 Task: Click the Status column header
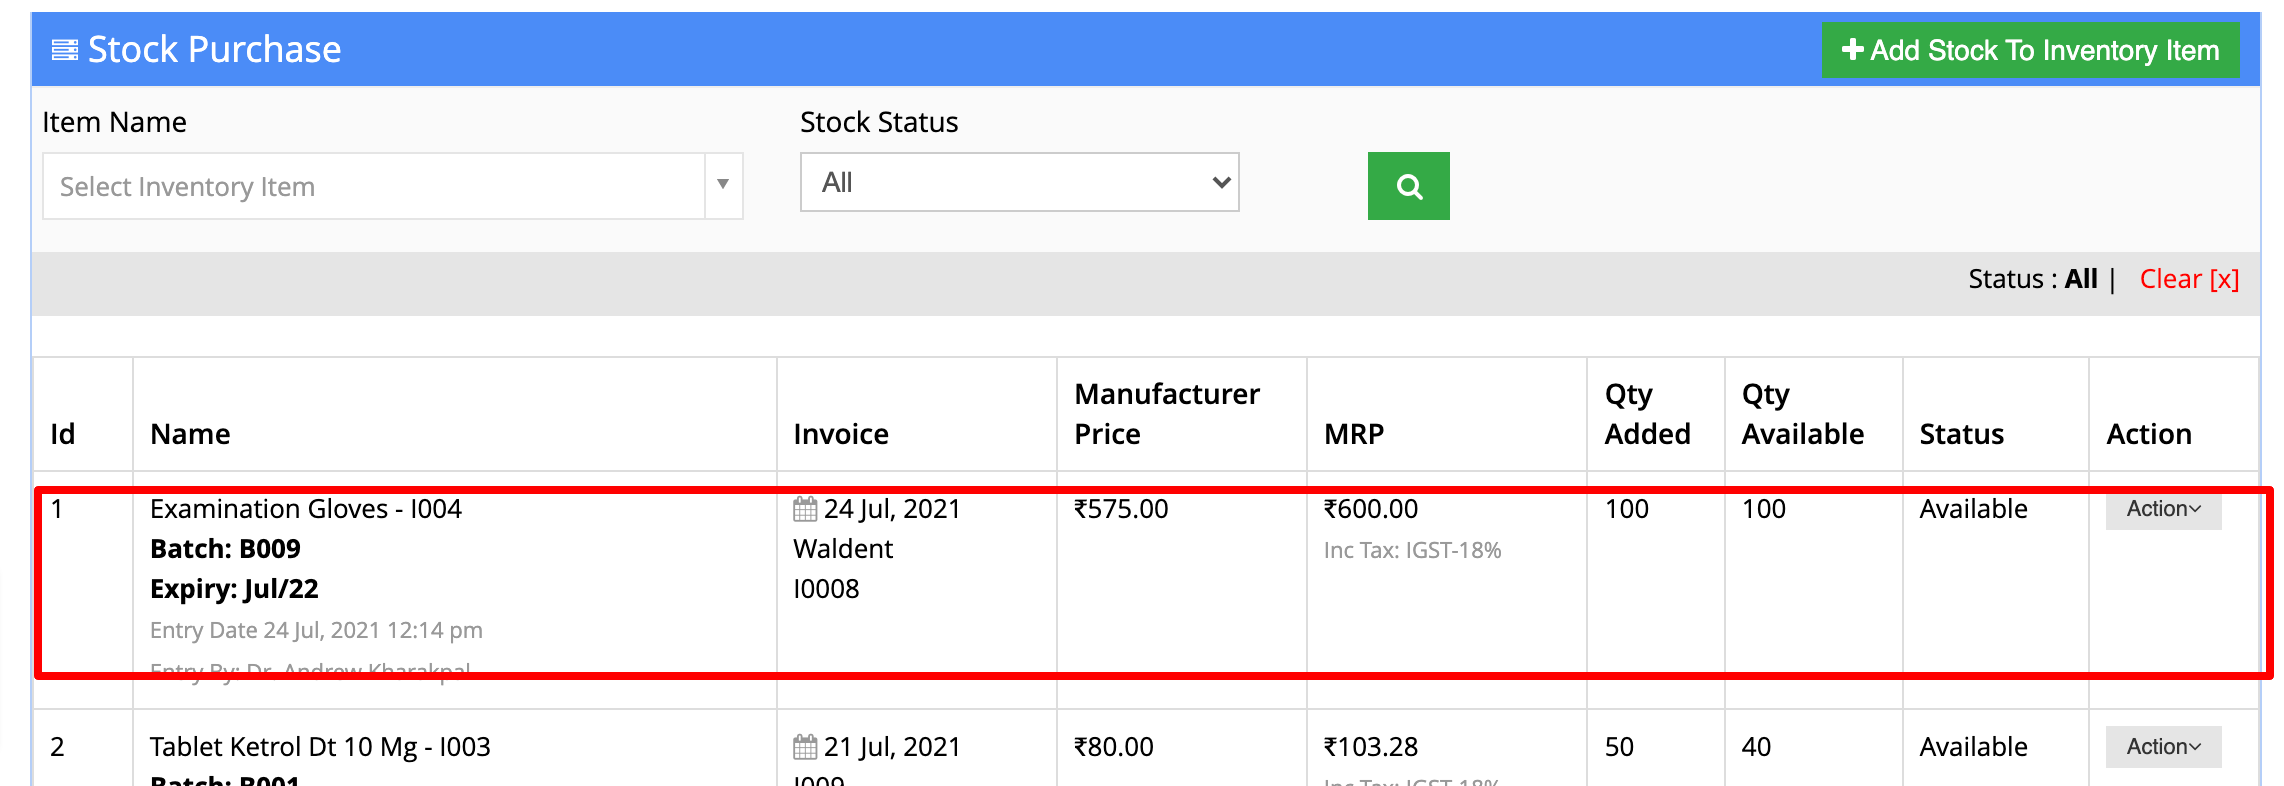(x=1962, y=434)
